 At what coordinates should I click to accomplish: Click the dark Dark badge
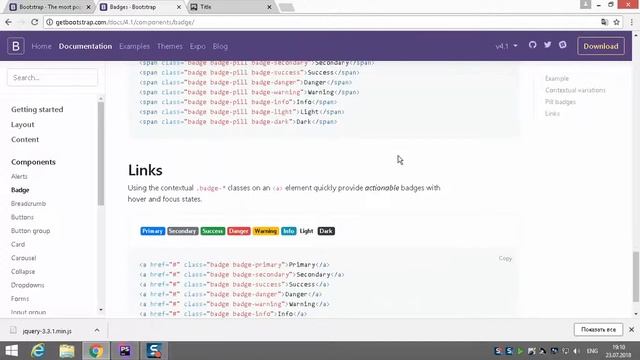point(326,231)
